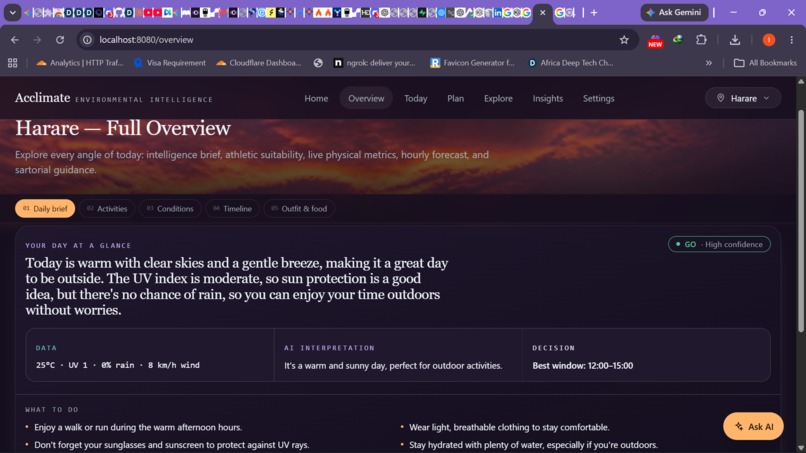The width and height of the screenshot is (806, 453).
Task: Bookmark this page with the star icon
Action: pyautogui.click(x=624, y=40)
